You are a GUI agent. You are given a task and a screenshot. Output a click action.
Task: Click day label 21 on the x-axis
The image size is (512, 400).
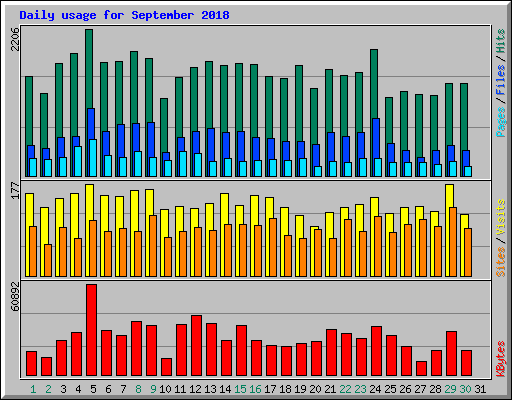(330, 389)
